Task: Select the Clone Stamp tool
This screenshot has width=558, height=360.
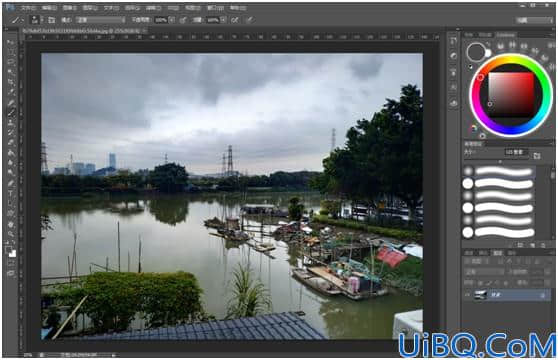Action: tap(11, 123)
